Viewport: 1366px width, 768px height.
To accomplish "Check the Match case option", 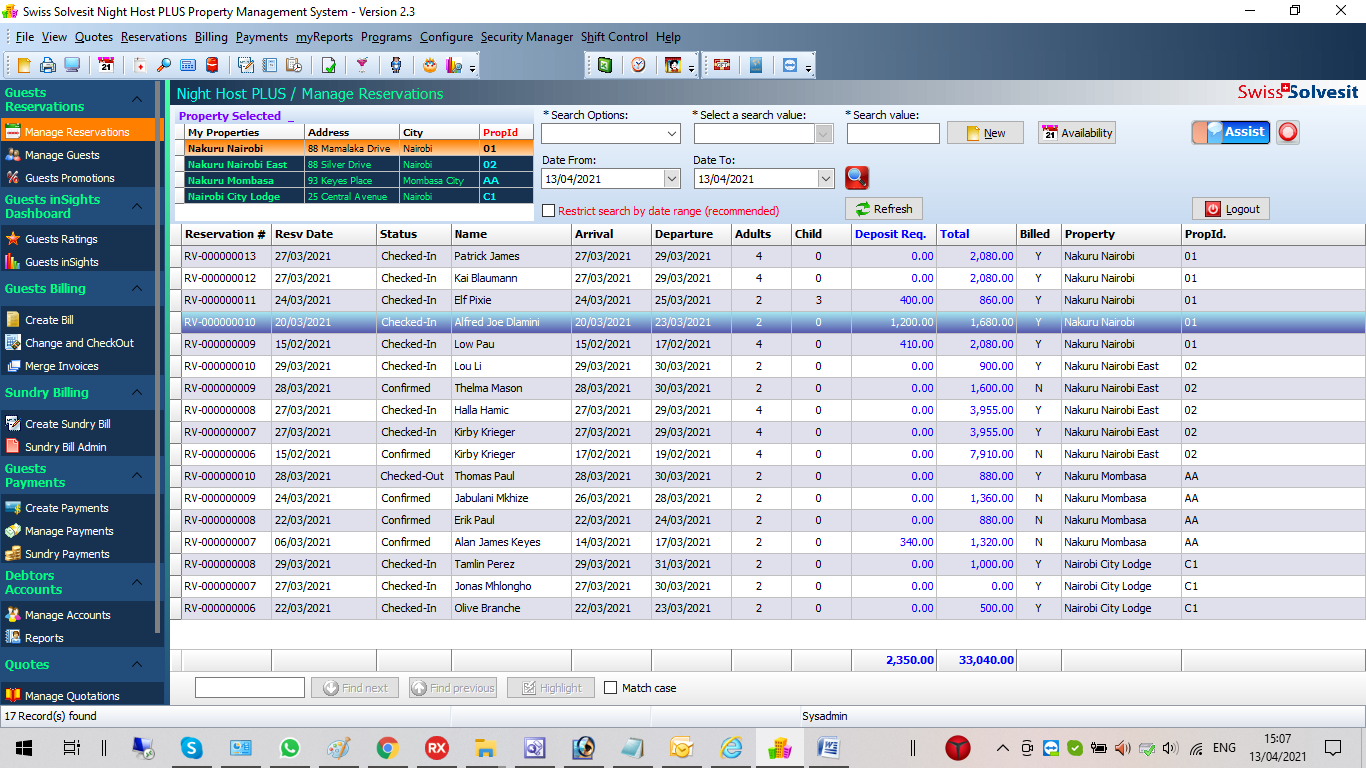I will 613,687.
